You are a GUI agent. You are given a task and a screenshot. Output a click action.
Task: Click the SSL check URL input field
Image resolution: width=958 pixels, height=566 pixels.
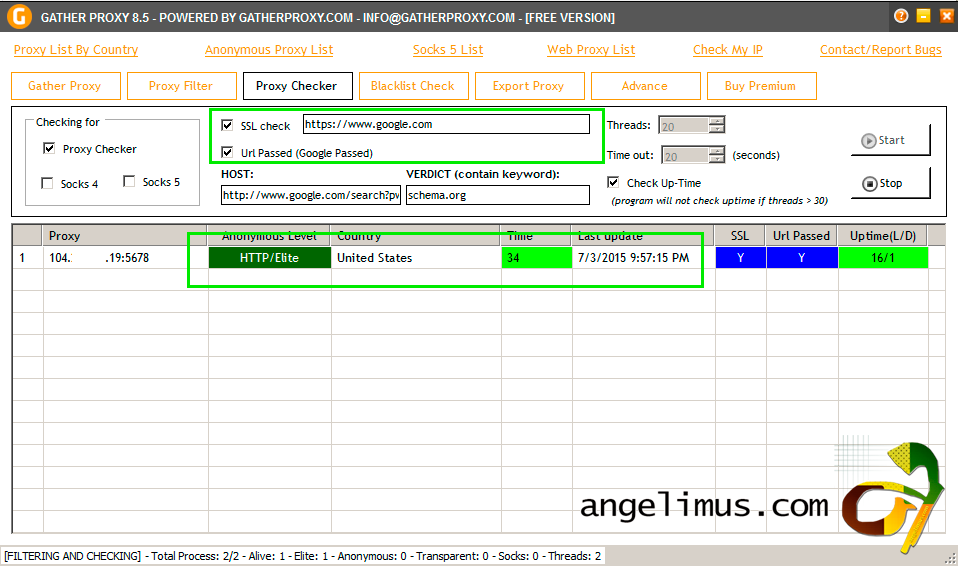tap(446, 124)
